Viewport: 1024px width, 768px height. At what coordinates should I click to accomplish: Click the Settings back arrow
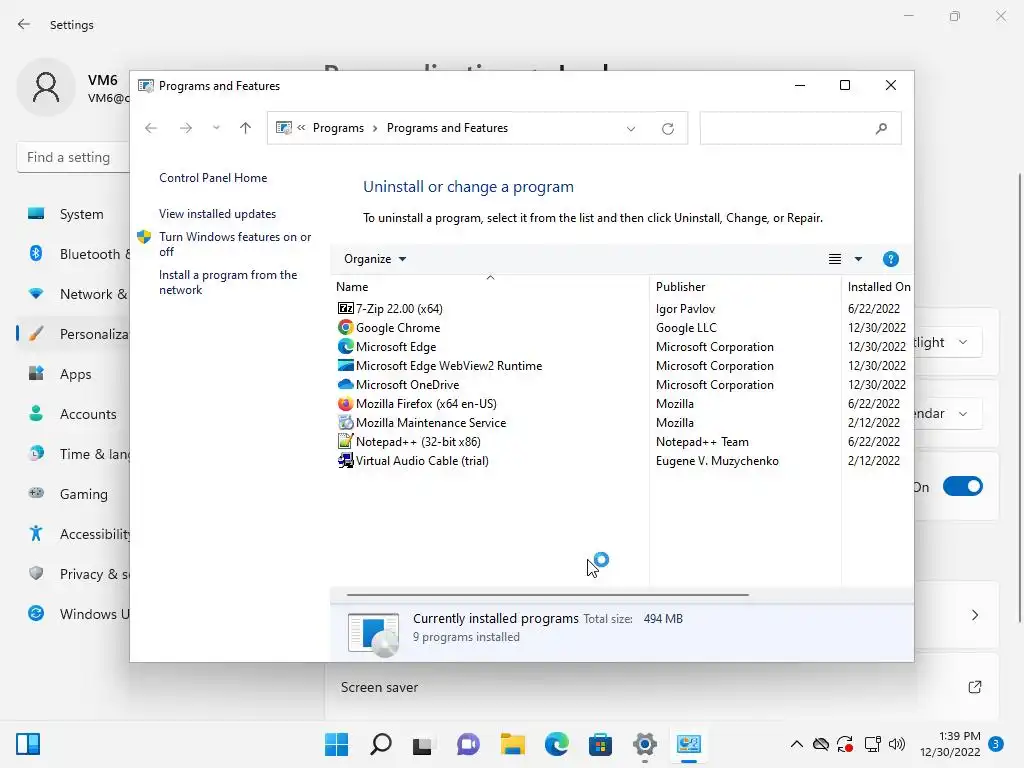click(x=24, y=24)
